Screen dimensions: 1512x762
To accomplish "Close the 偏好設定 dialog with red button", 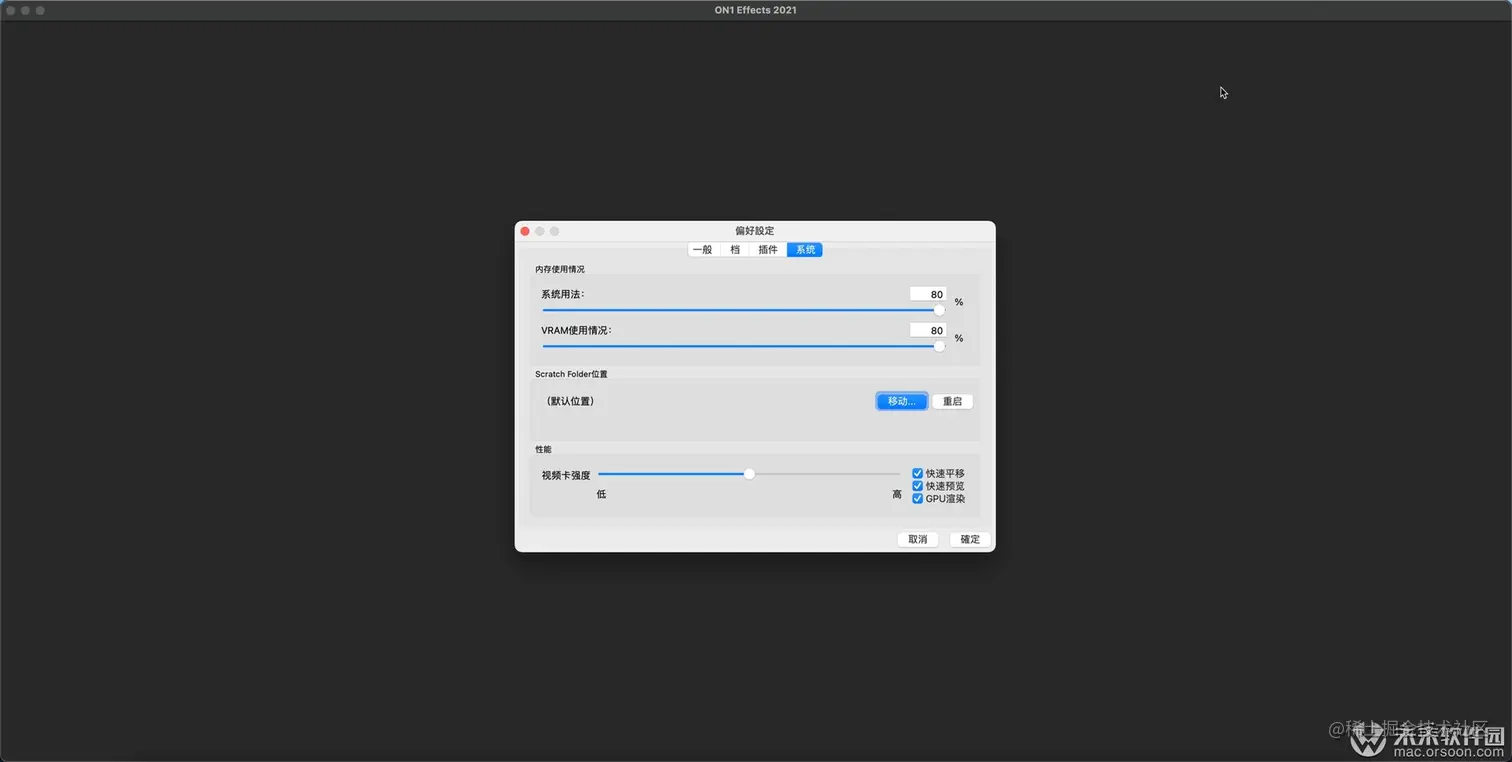I will 525,231.
